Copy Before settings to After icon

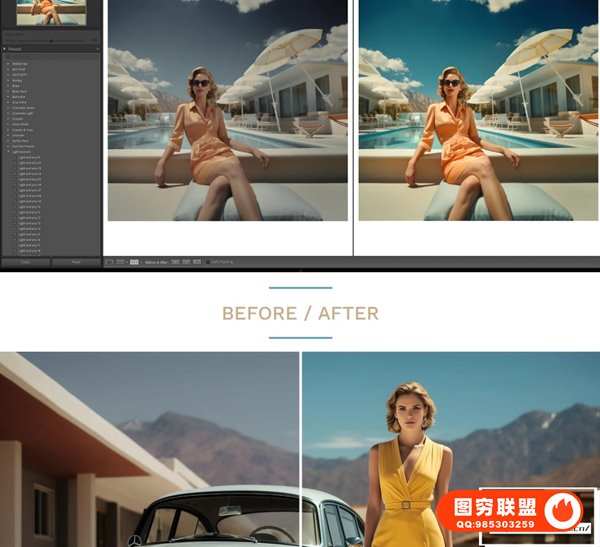point(174,262)
